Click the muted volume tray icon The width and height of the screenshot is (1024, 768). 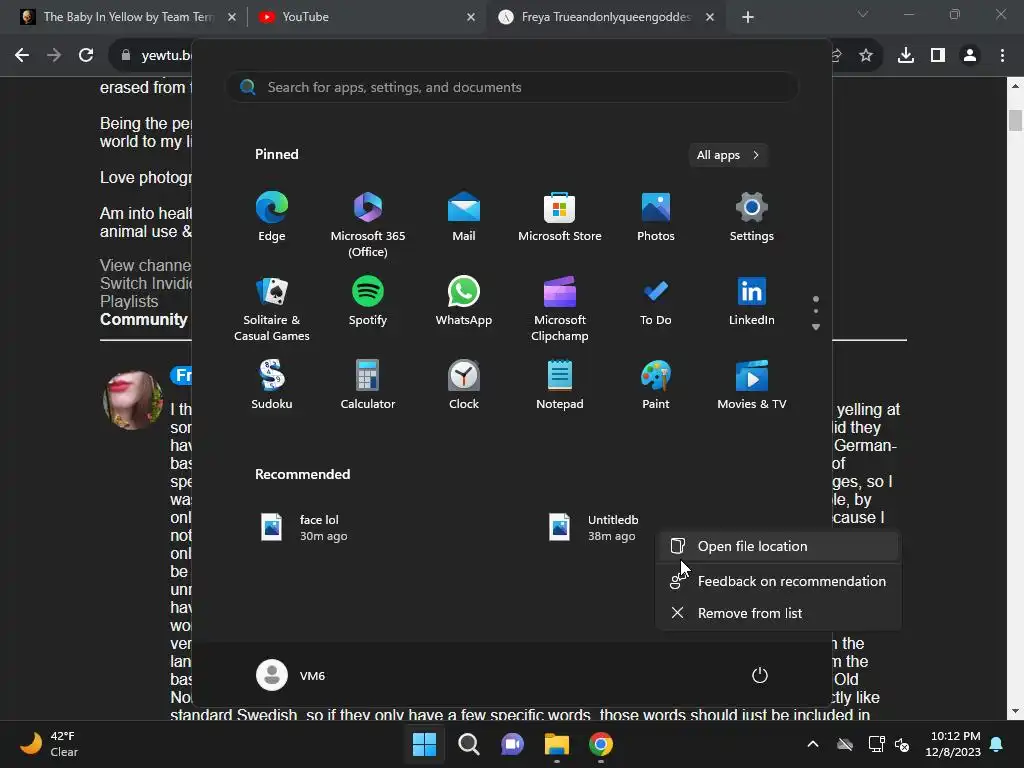[902, 744]
